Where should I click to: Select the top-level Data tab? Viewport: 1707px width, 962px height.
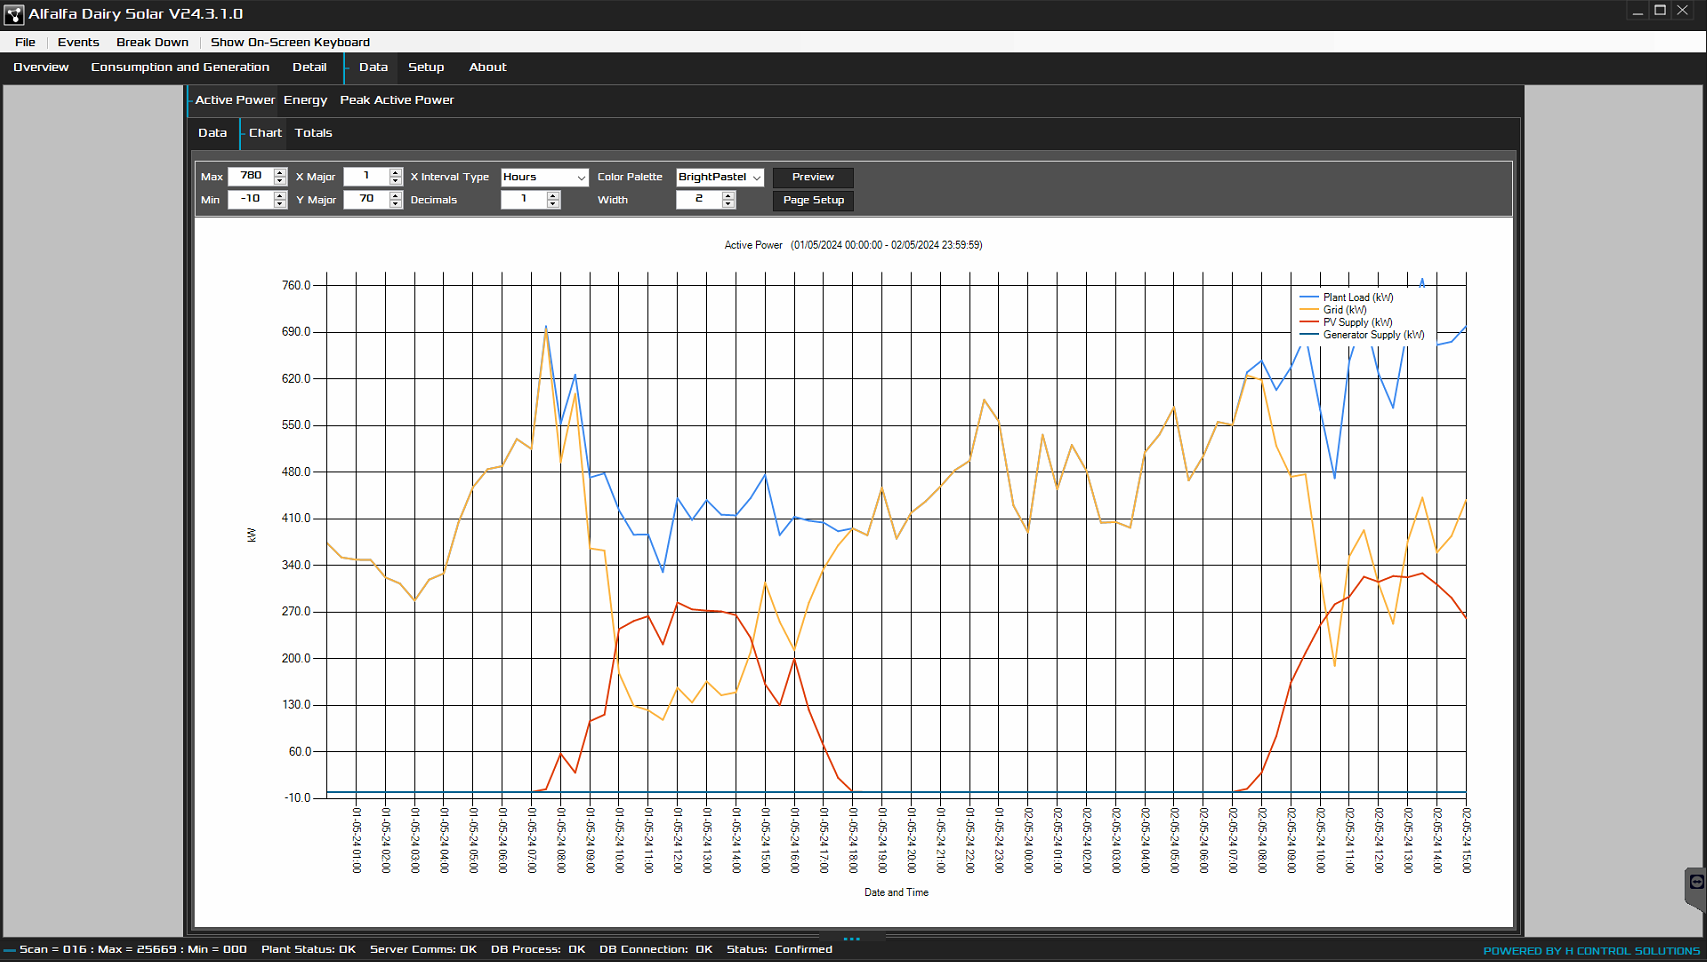click(x=373, y=67)
